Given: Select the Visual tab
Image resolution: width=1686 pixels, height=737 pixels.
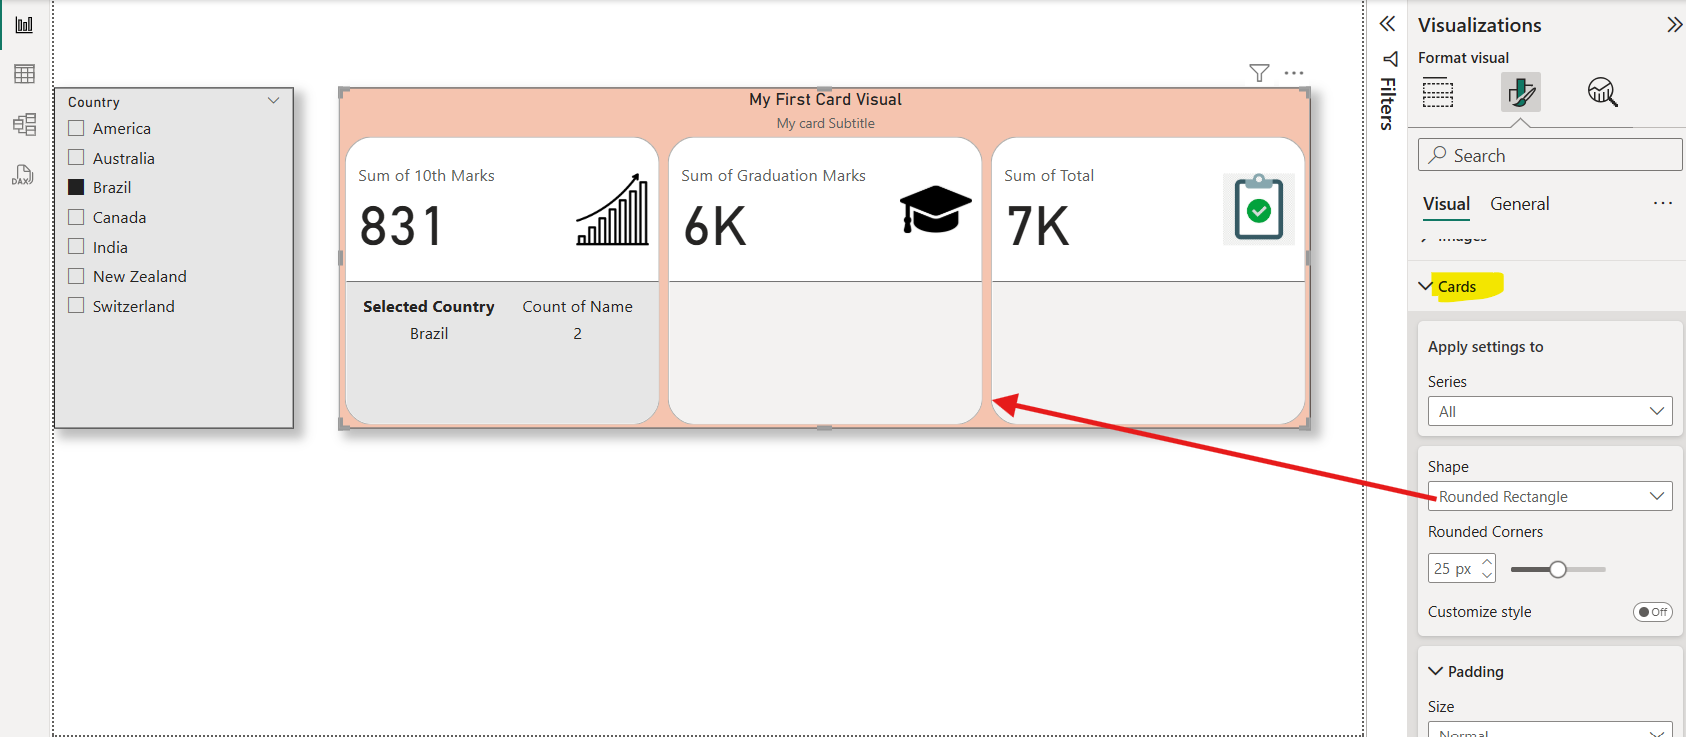Looking at the screenshot, I should [x=1446, y=204].
